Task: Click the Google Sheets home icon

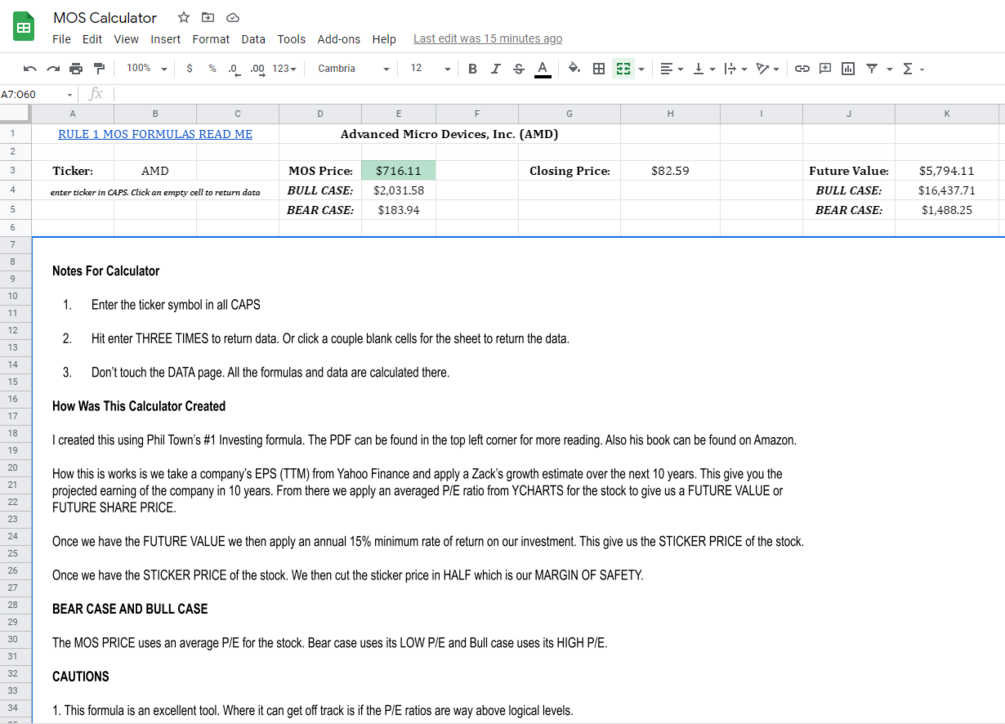Action: click(x=24, y=26)
